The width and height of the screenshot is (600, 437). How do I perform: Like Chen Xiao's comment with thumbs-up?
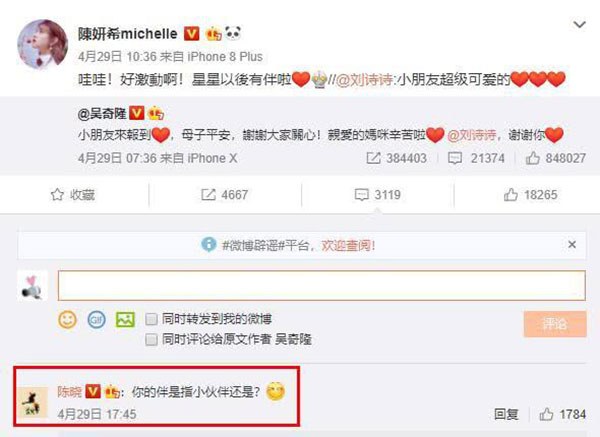(x=546, y=414)
